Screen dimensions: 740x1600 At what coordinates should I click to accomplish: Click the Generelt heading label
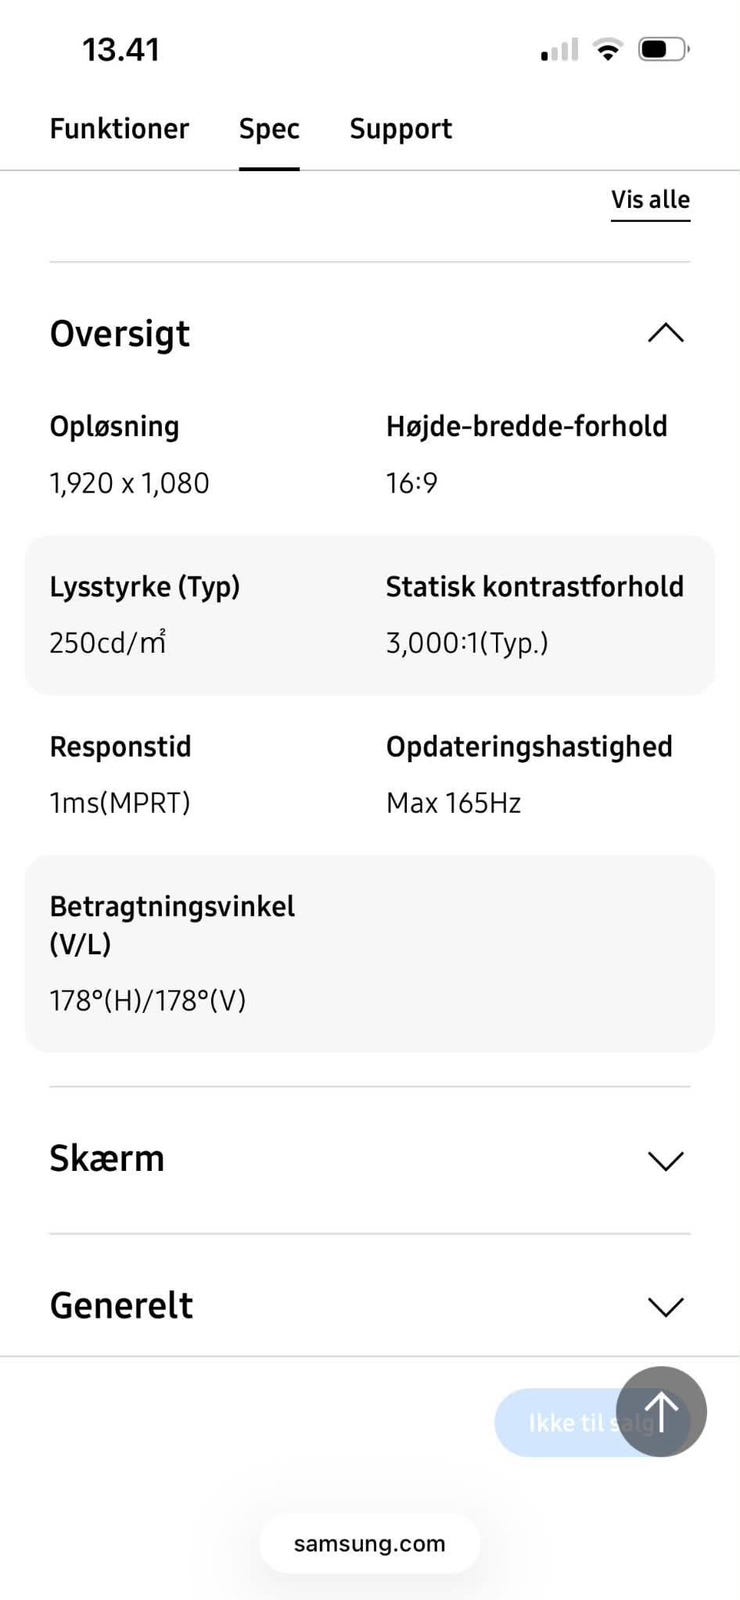click(x=121, y=1305)
